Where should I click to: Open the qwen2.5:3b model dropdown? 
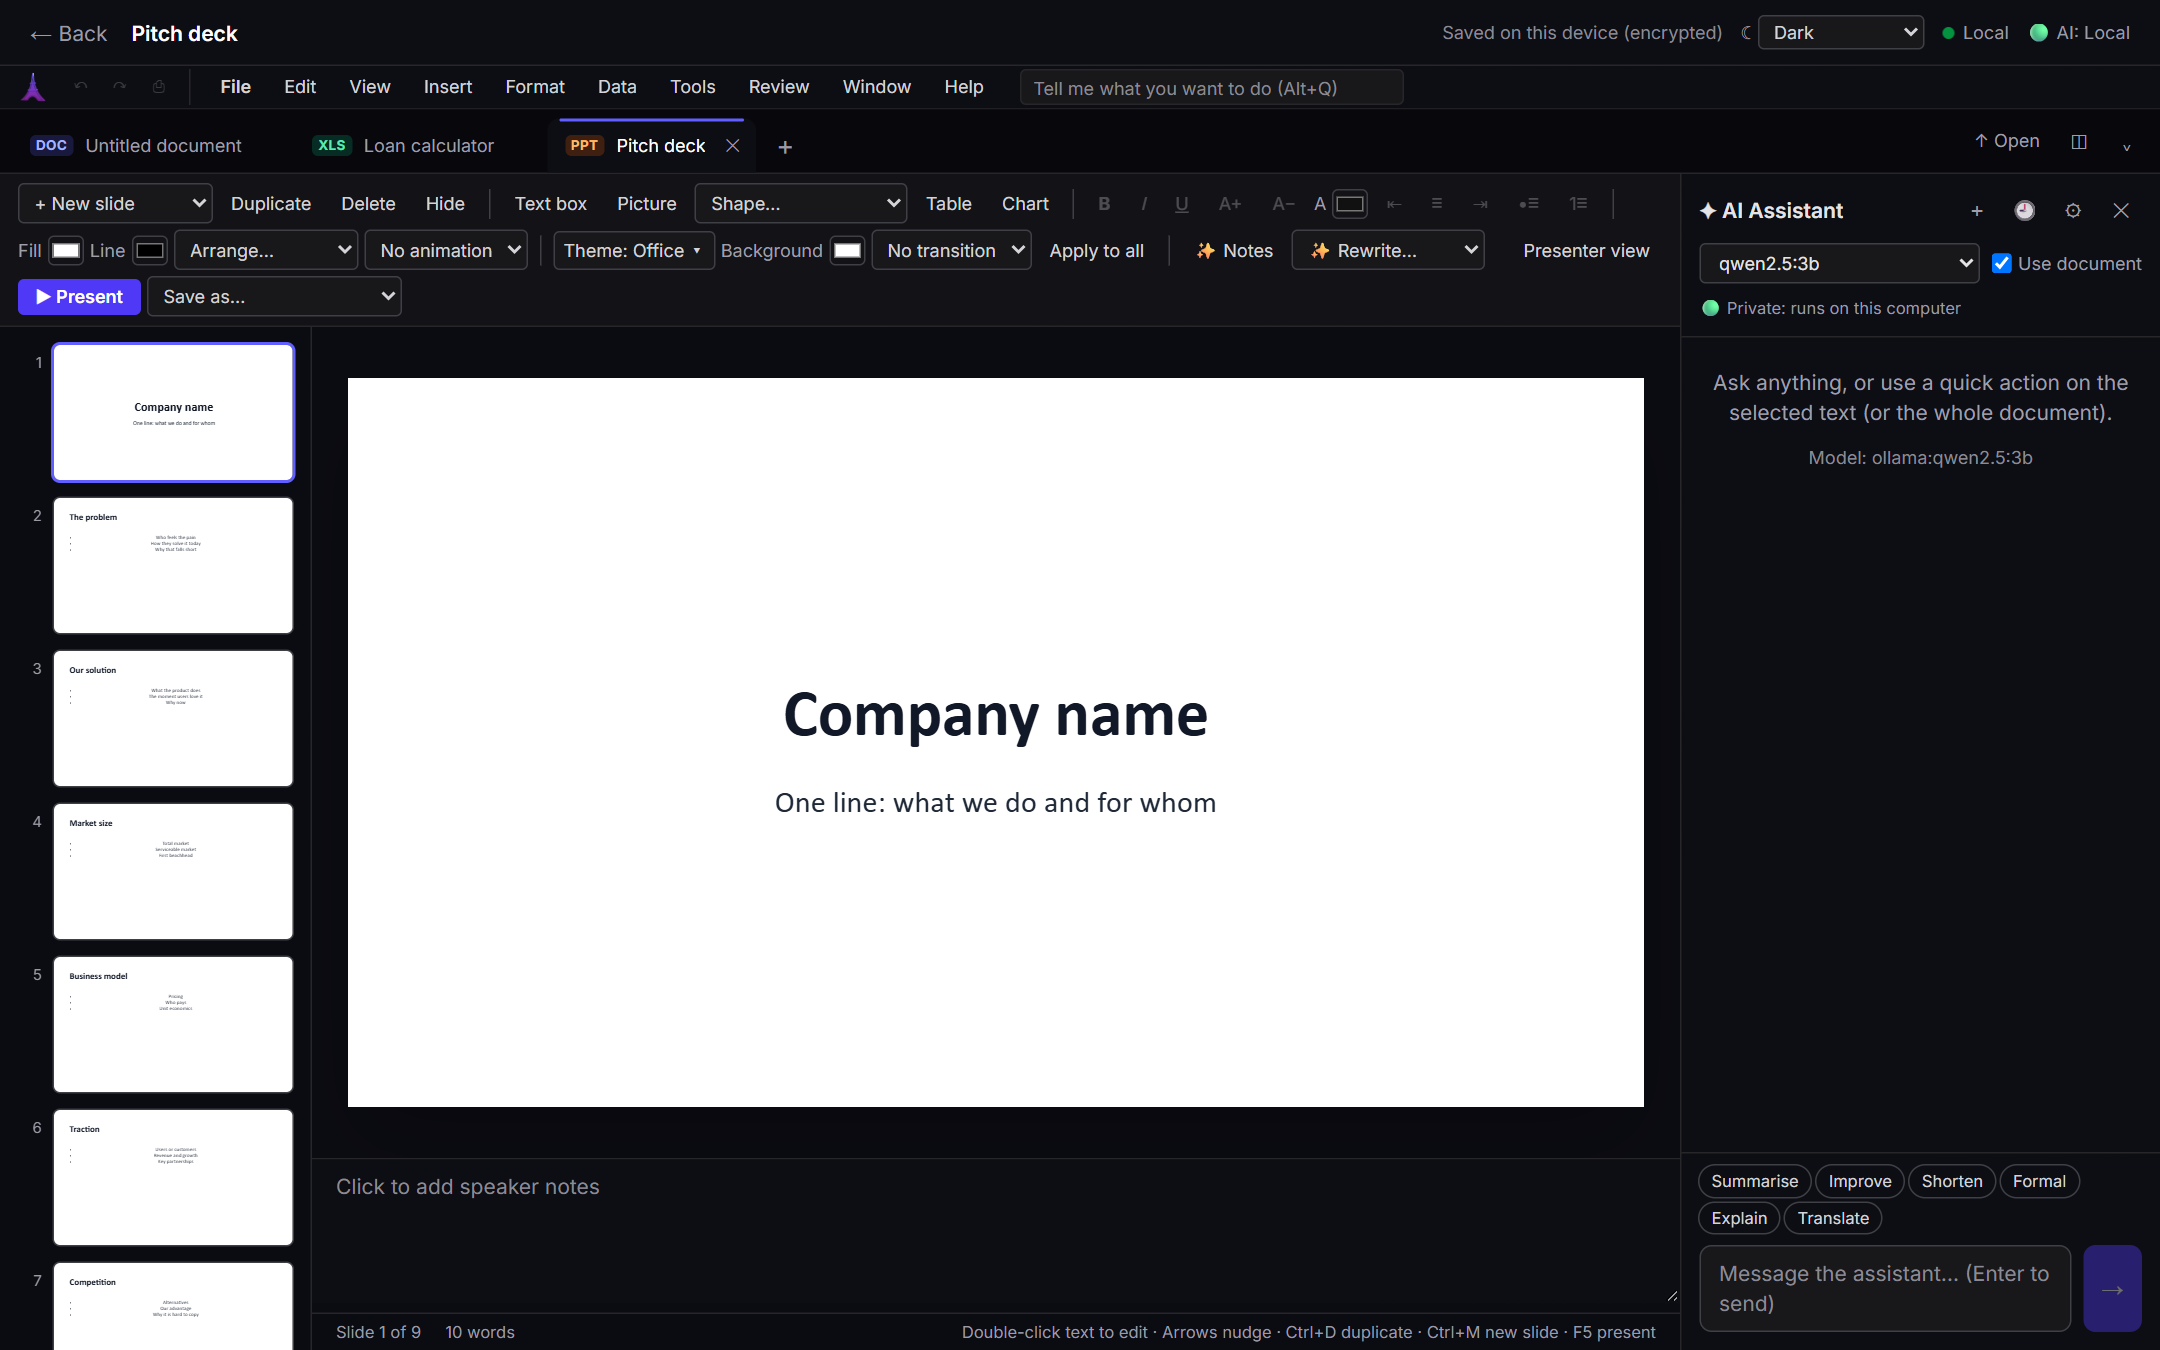tap(1839, 264)
